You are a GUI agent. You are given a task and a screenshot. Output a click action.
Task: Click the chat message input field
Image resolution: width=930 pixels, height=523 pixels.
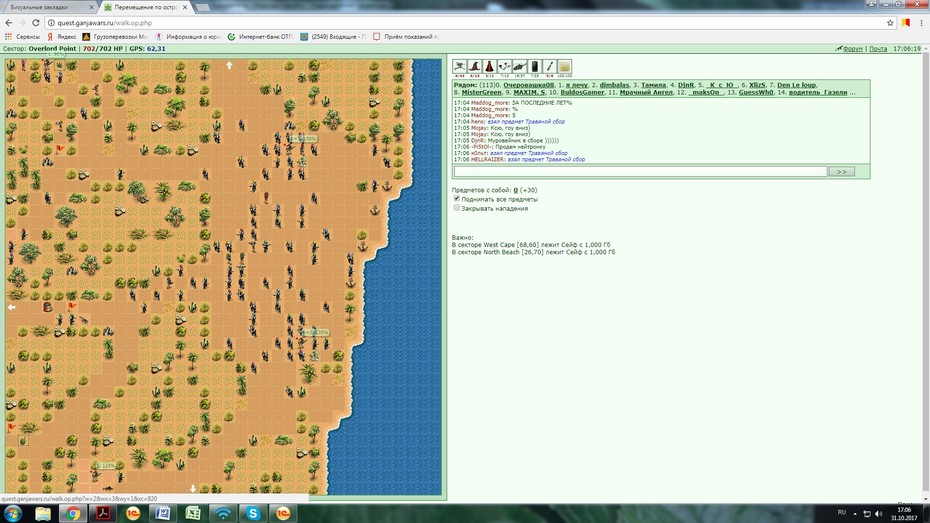pos(640,171)
